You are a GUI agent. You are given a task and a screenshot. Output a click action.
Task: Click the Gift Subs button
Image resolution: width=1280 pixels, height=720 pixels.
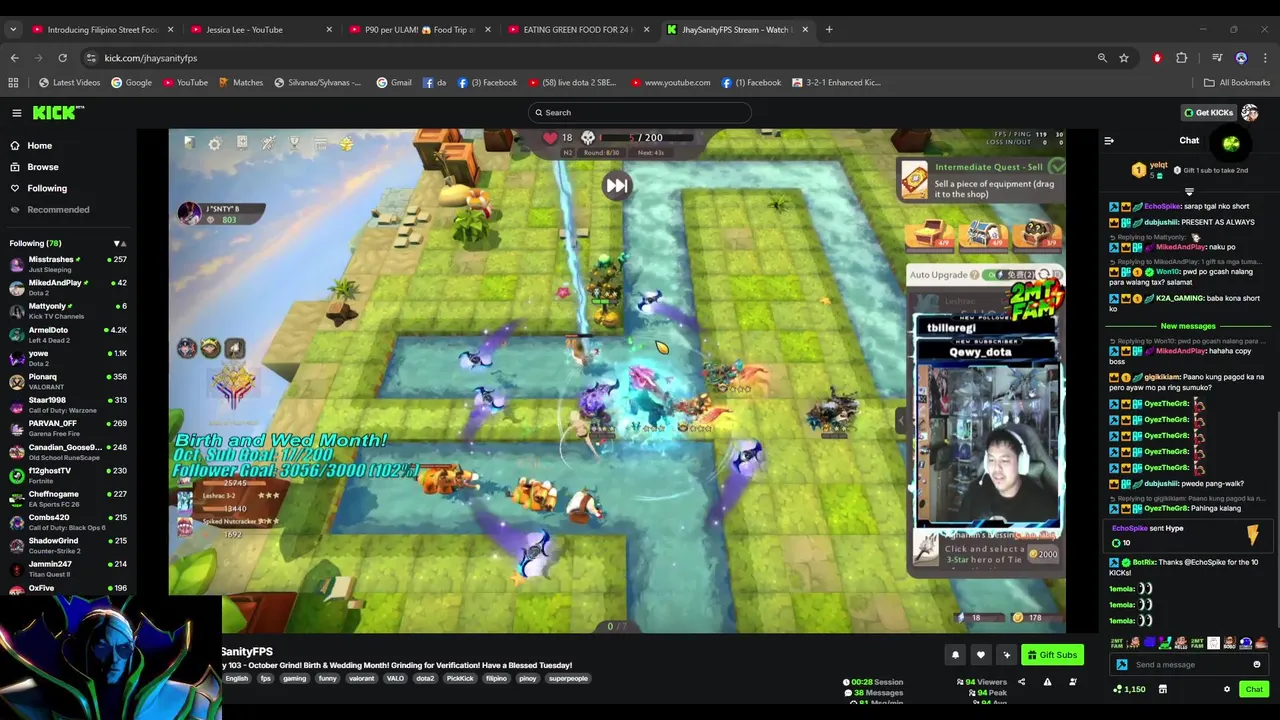[1052, 655]
